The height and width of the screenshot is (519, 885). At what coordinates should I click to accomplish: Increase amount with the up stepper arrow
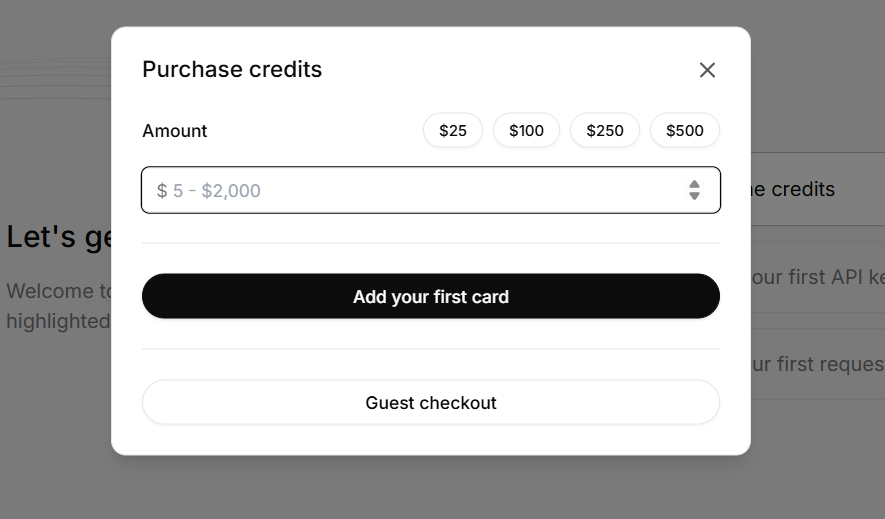click(694, 184)
